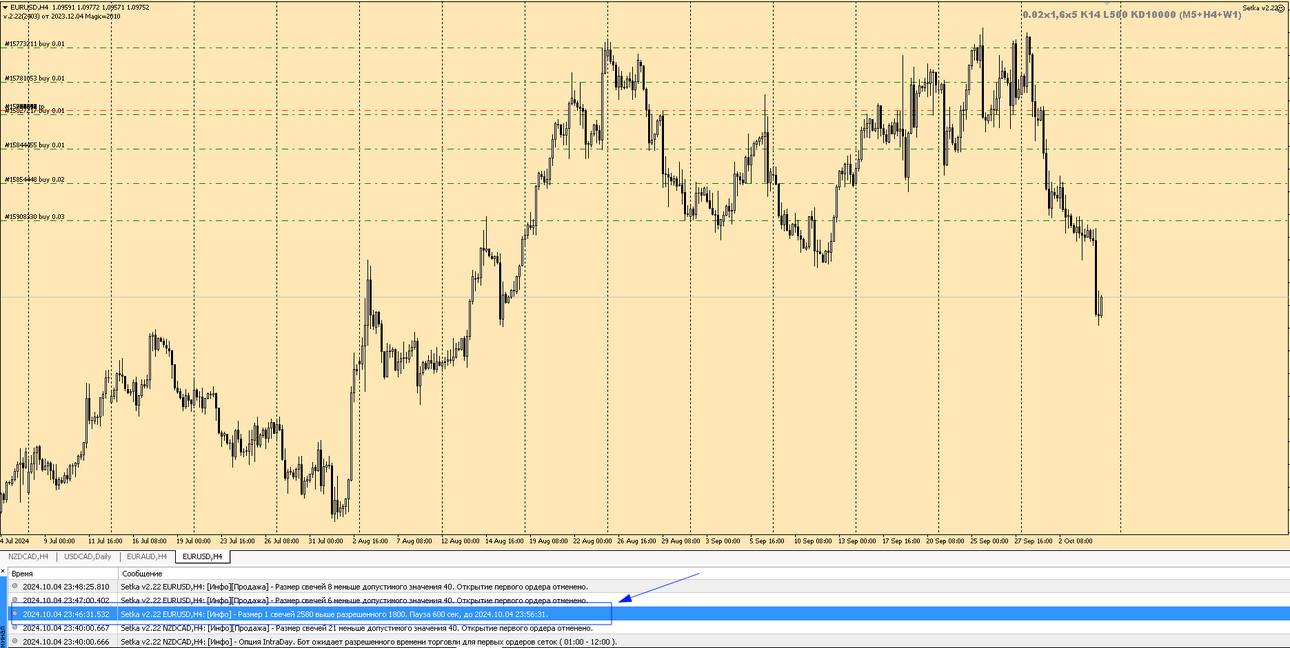Image resolution: width=1290 pixels, height=648 pixels.
Task: Click the chart shift triangle marker at chart top
Action: pos(1106,2)
